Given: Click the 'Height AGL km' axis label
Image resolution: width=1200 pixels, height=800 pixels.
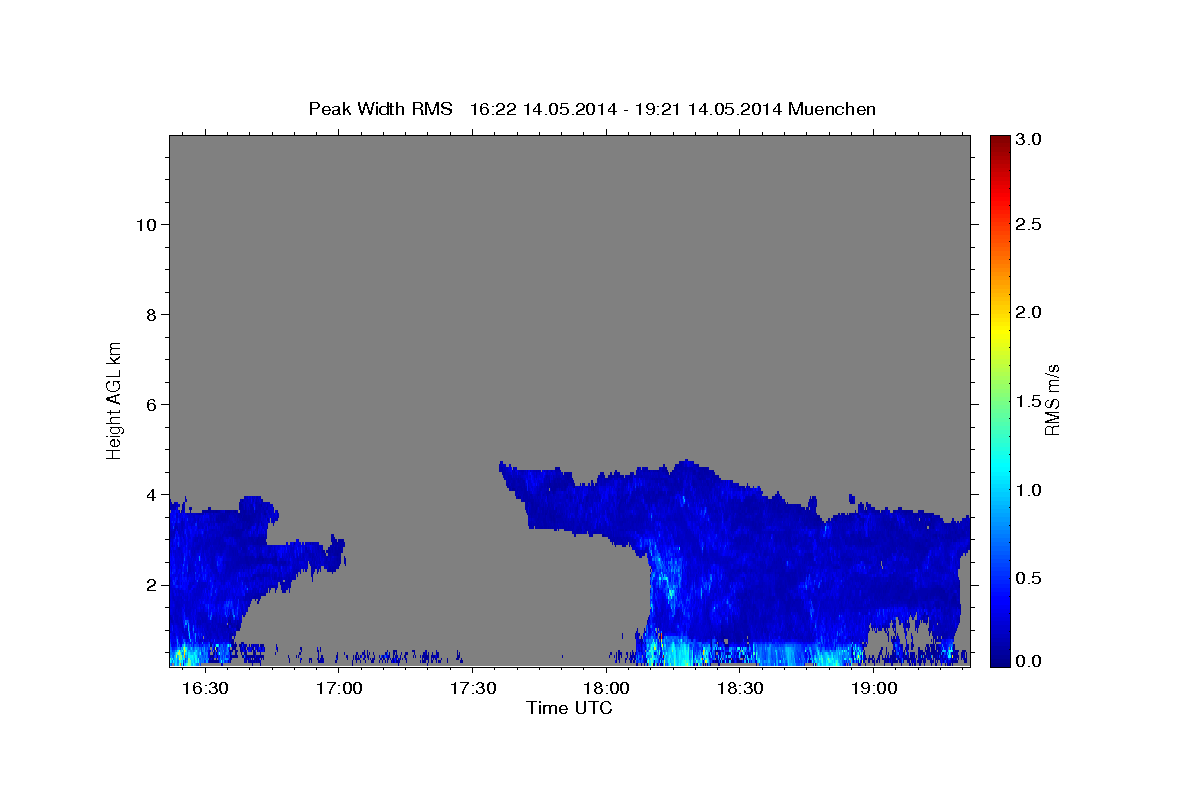Looking at the screenshot, I should 115,399.
